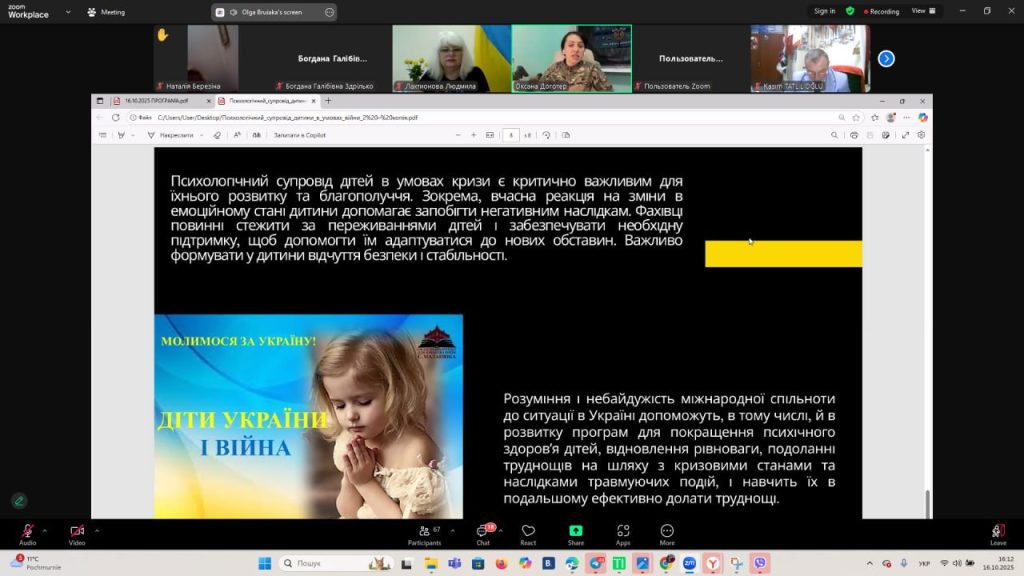The image size is (1024, 576).
Task: Click Leave meeting button
Action: tap(997, 532)
